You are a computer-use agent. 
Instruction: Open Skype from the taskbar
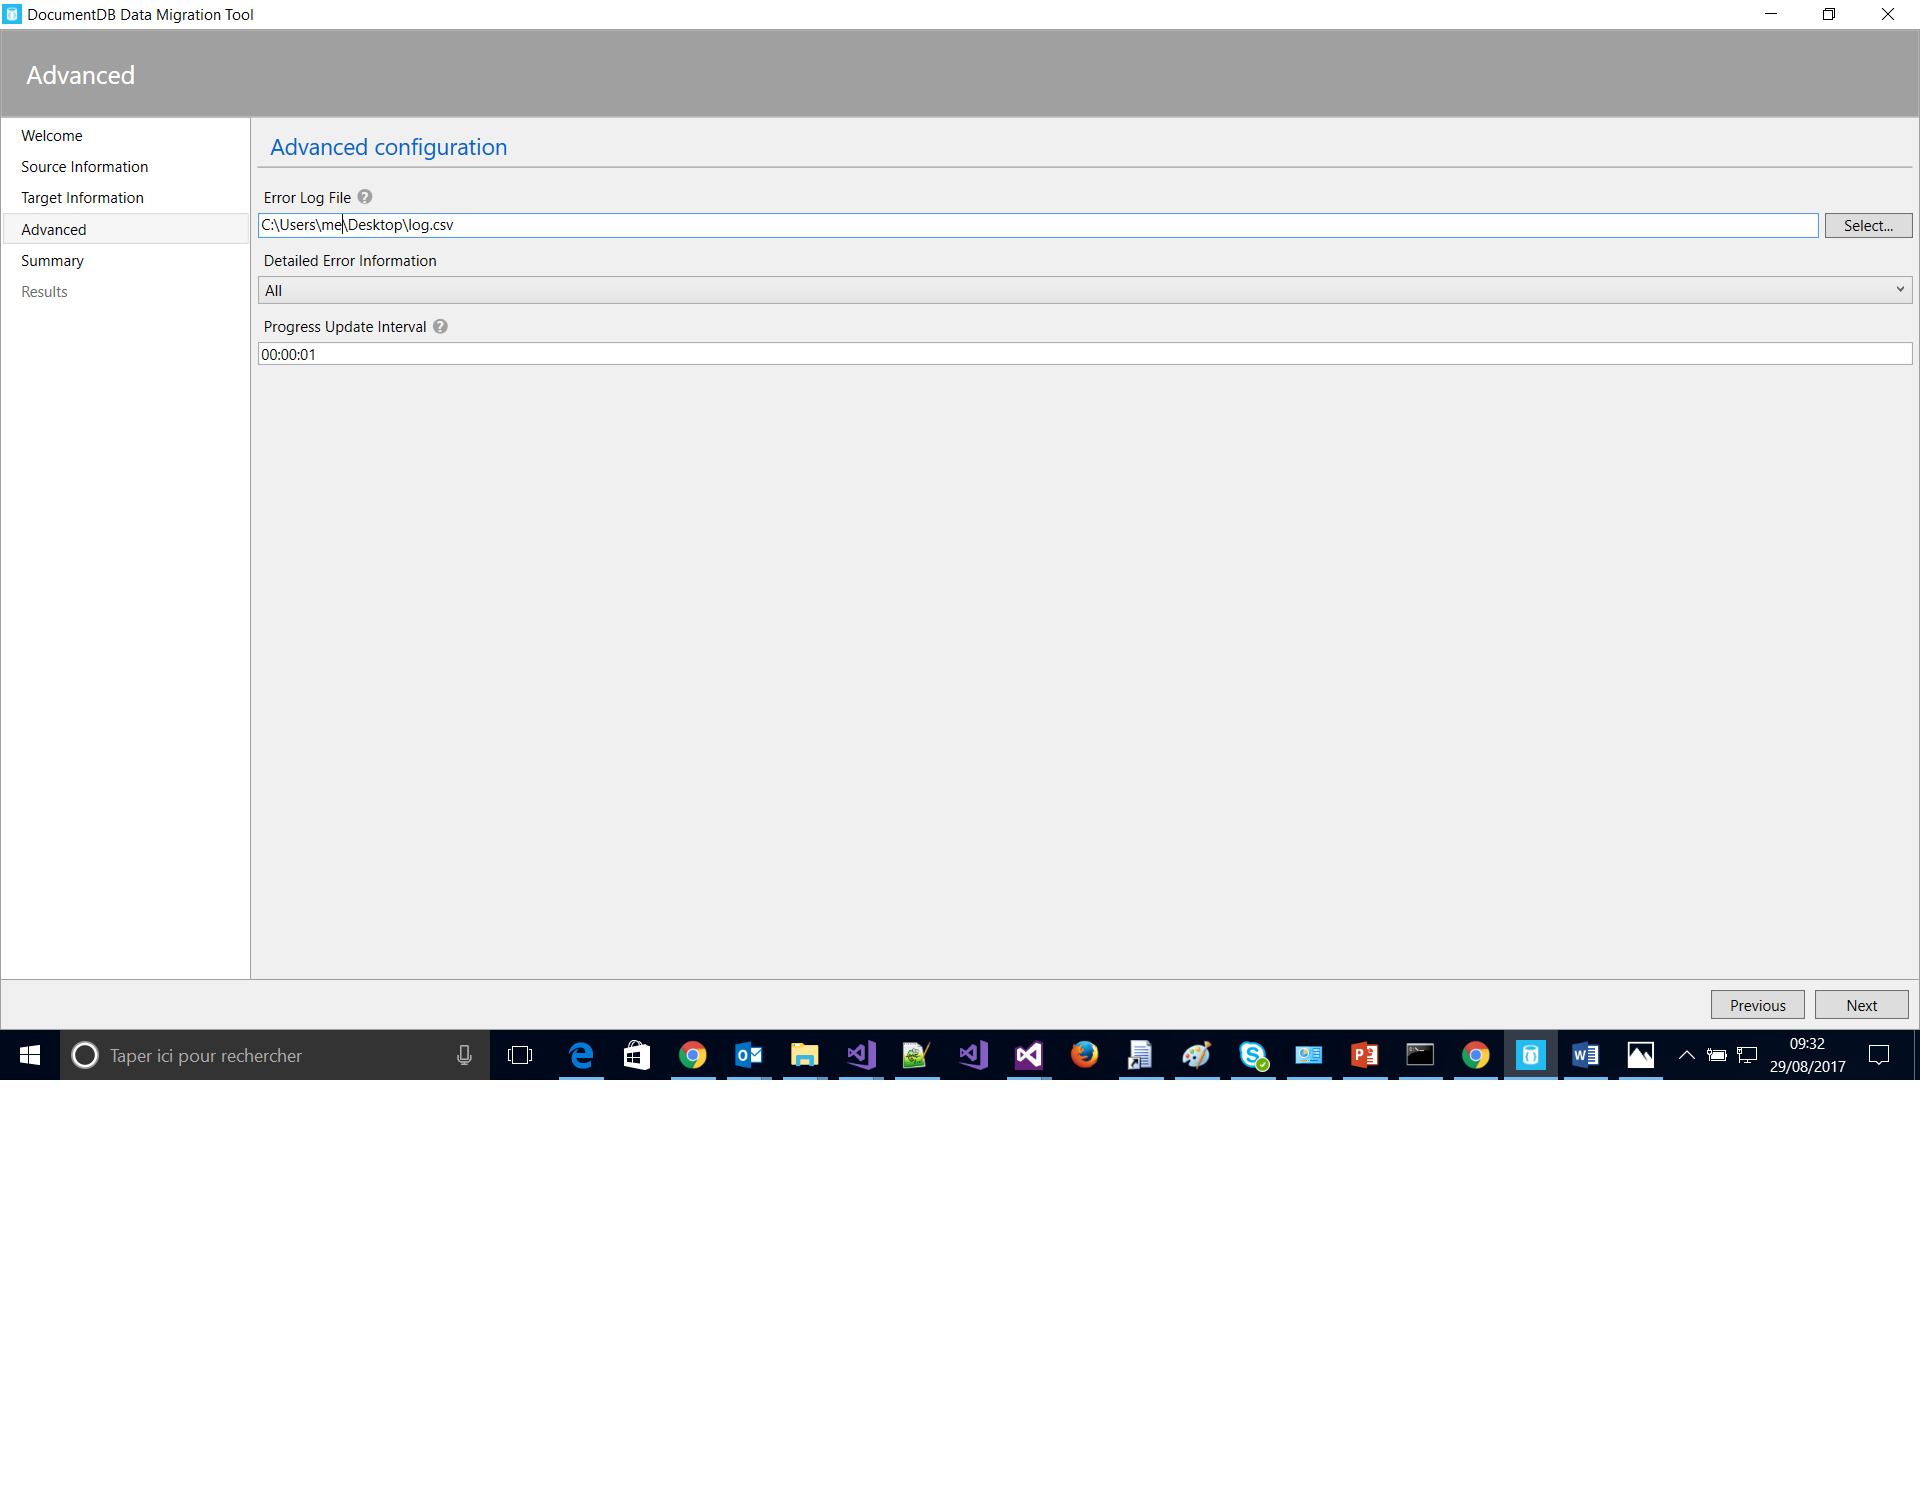[1252, 1055]
